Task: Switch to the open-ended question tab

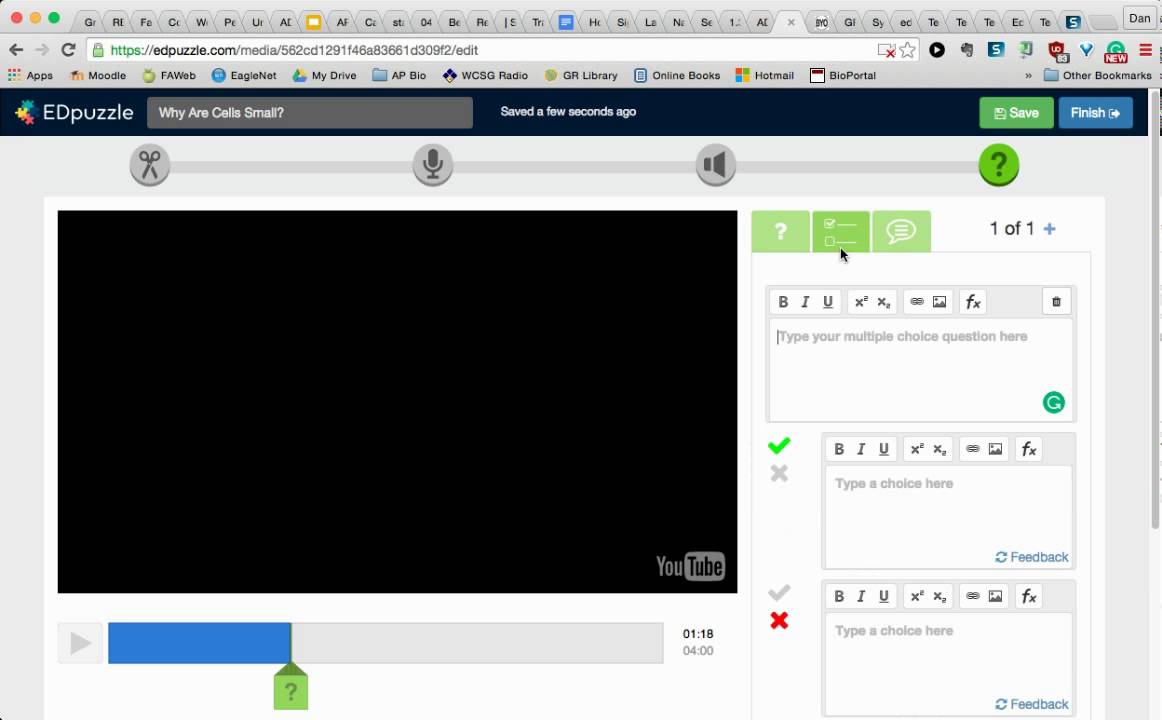Action: pos(780,232)
